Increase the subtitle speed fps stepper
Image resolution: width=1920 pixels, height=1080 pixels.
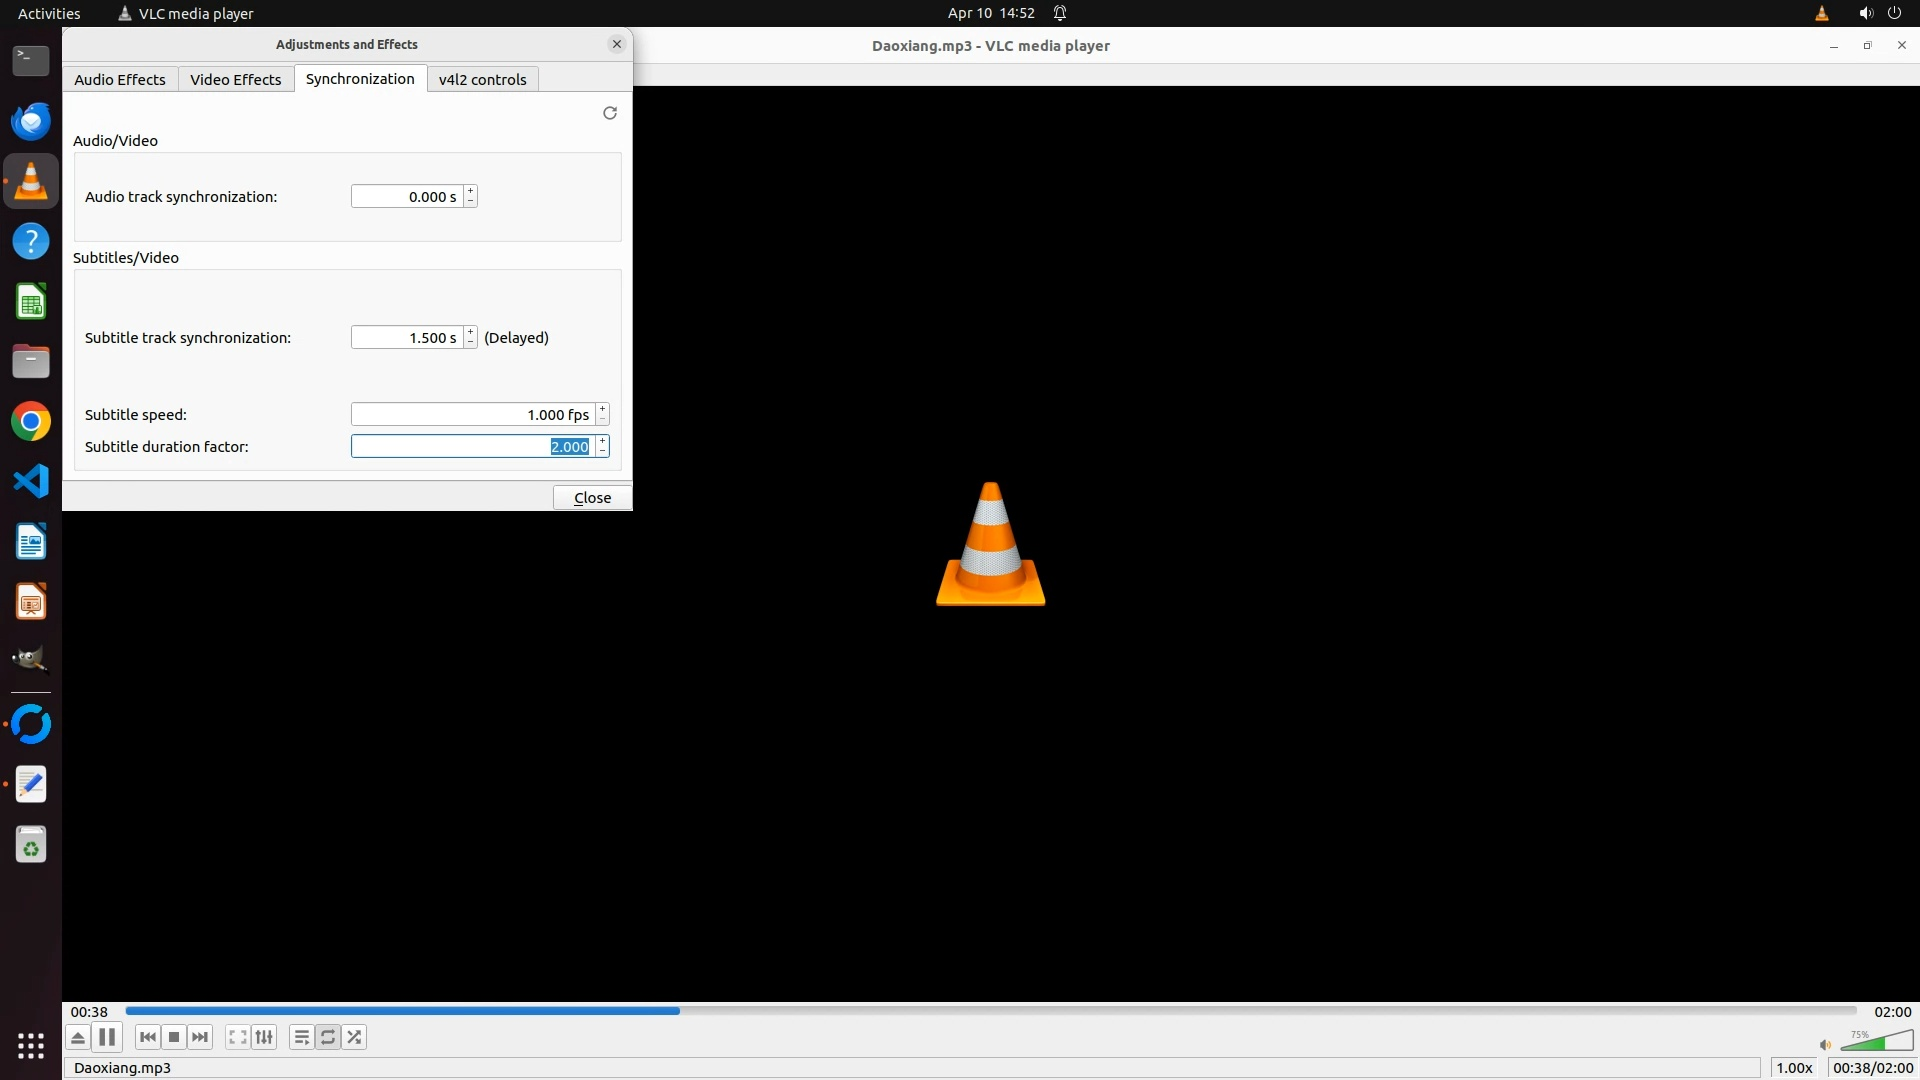(x=602, y=409)
